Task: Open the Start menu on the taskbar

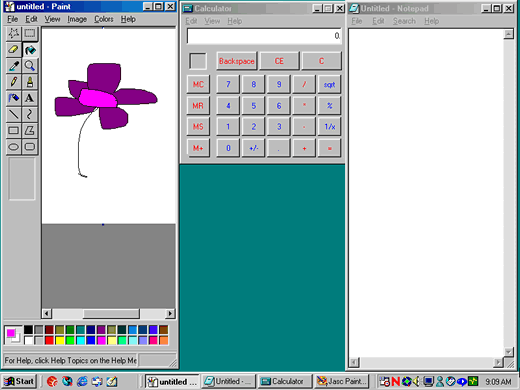Action: (x=19, y=381)
